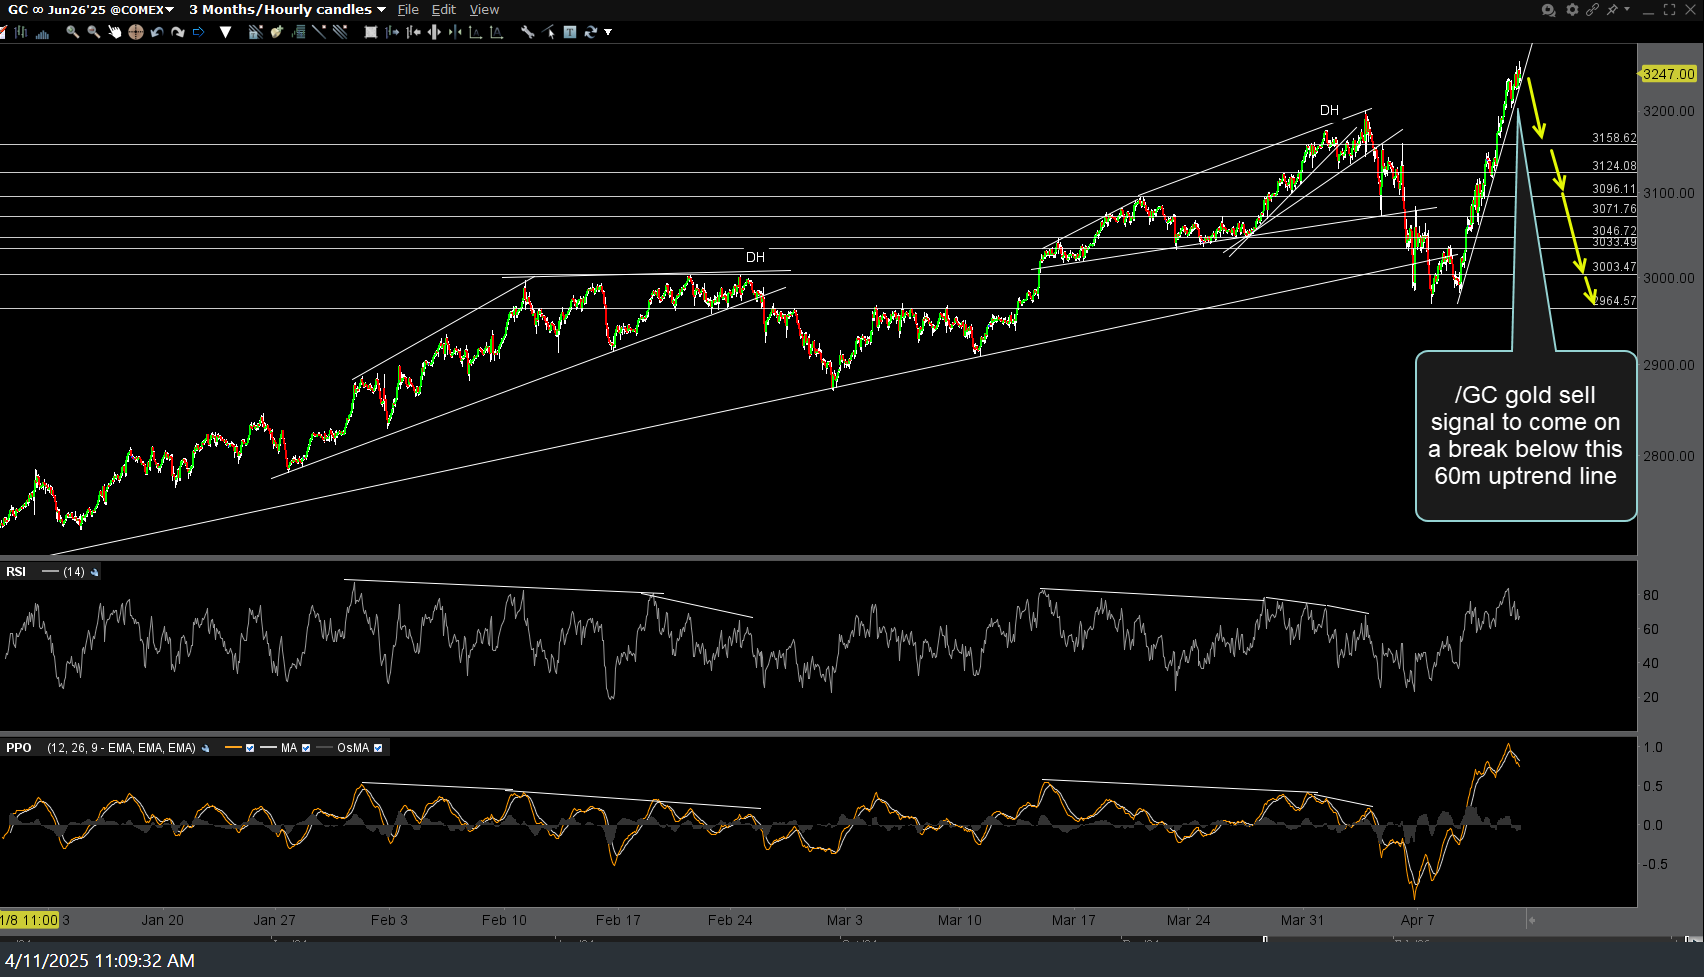This screenshot has width=1704, height=977.
Task: Click the refresh chart icon
Action: 590,32
